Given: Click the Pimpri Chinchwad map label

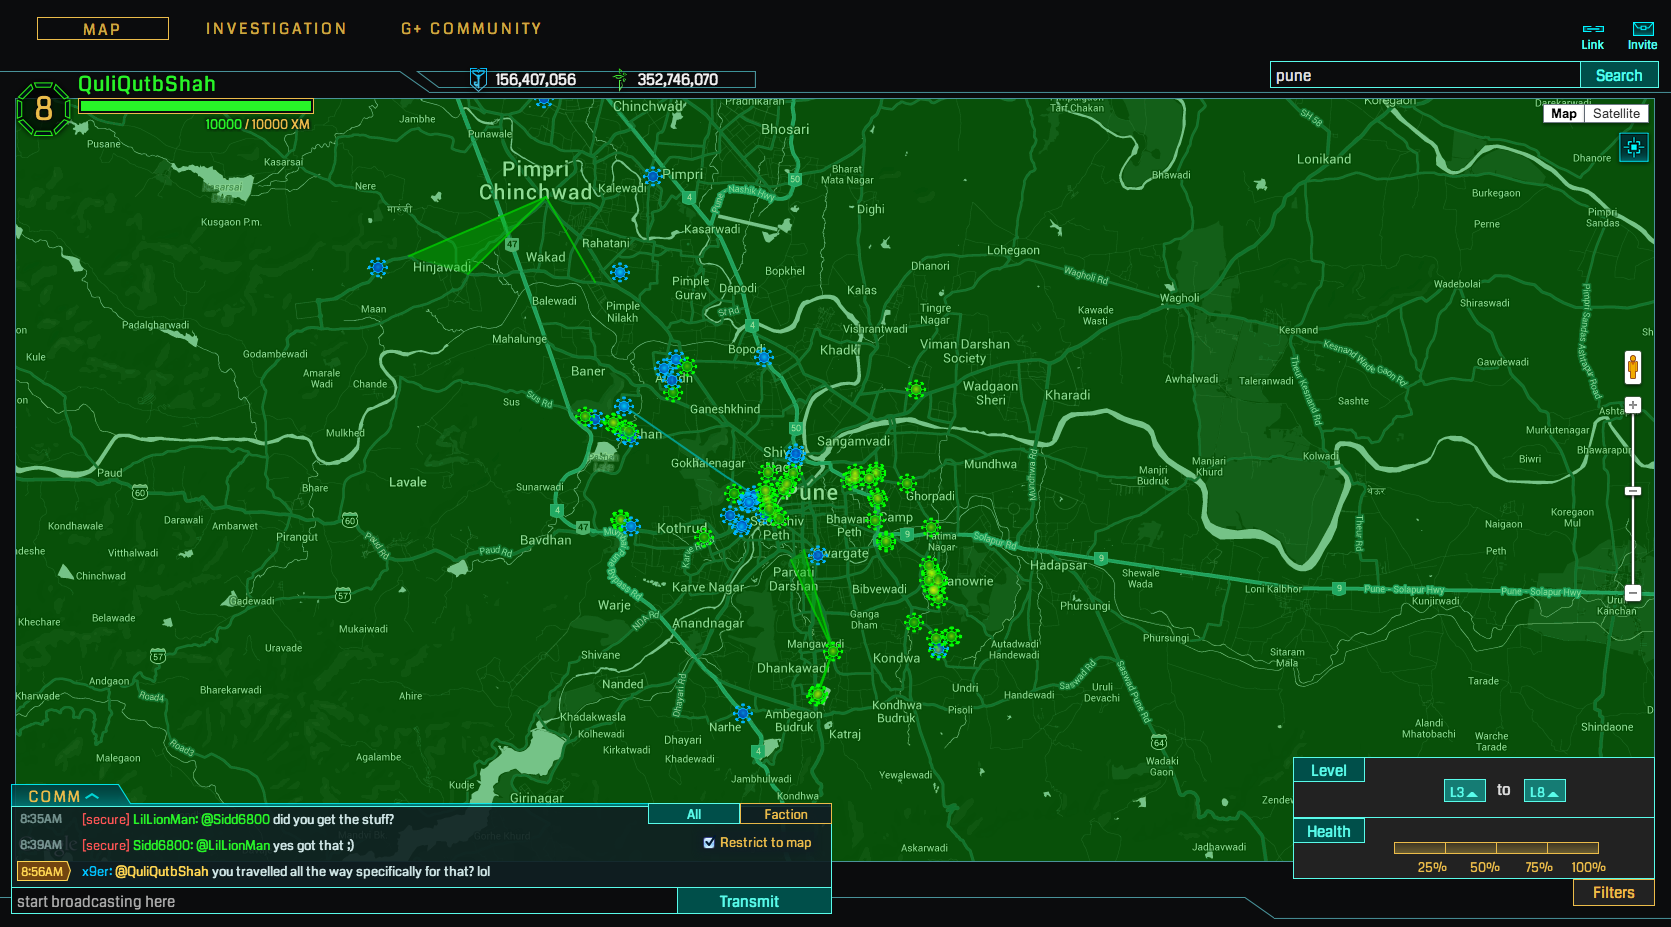Looking at the screenshot, I should pyautogui.click(x=536, y=181).
